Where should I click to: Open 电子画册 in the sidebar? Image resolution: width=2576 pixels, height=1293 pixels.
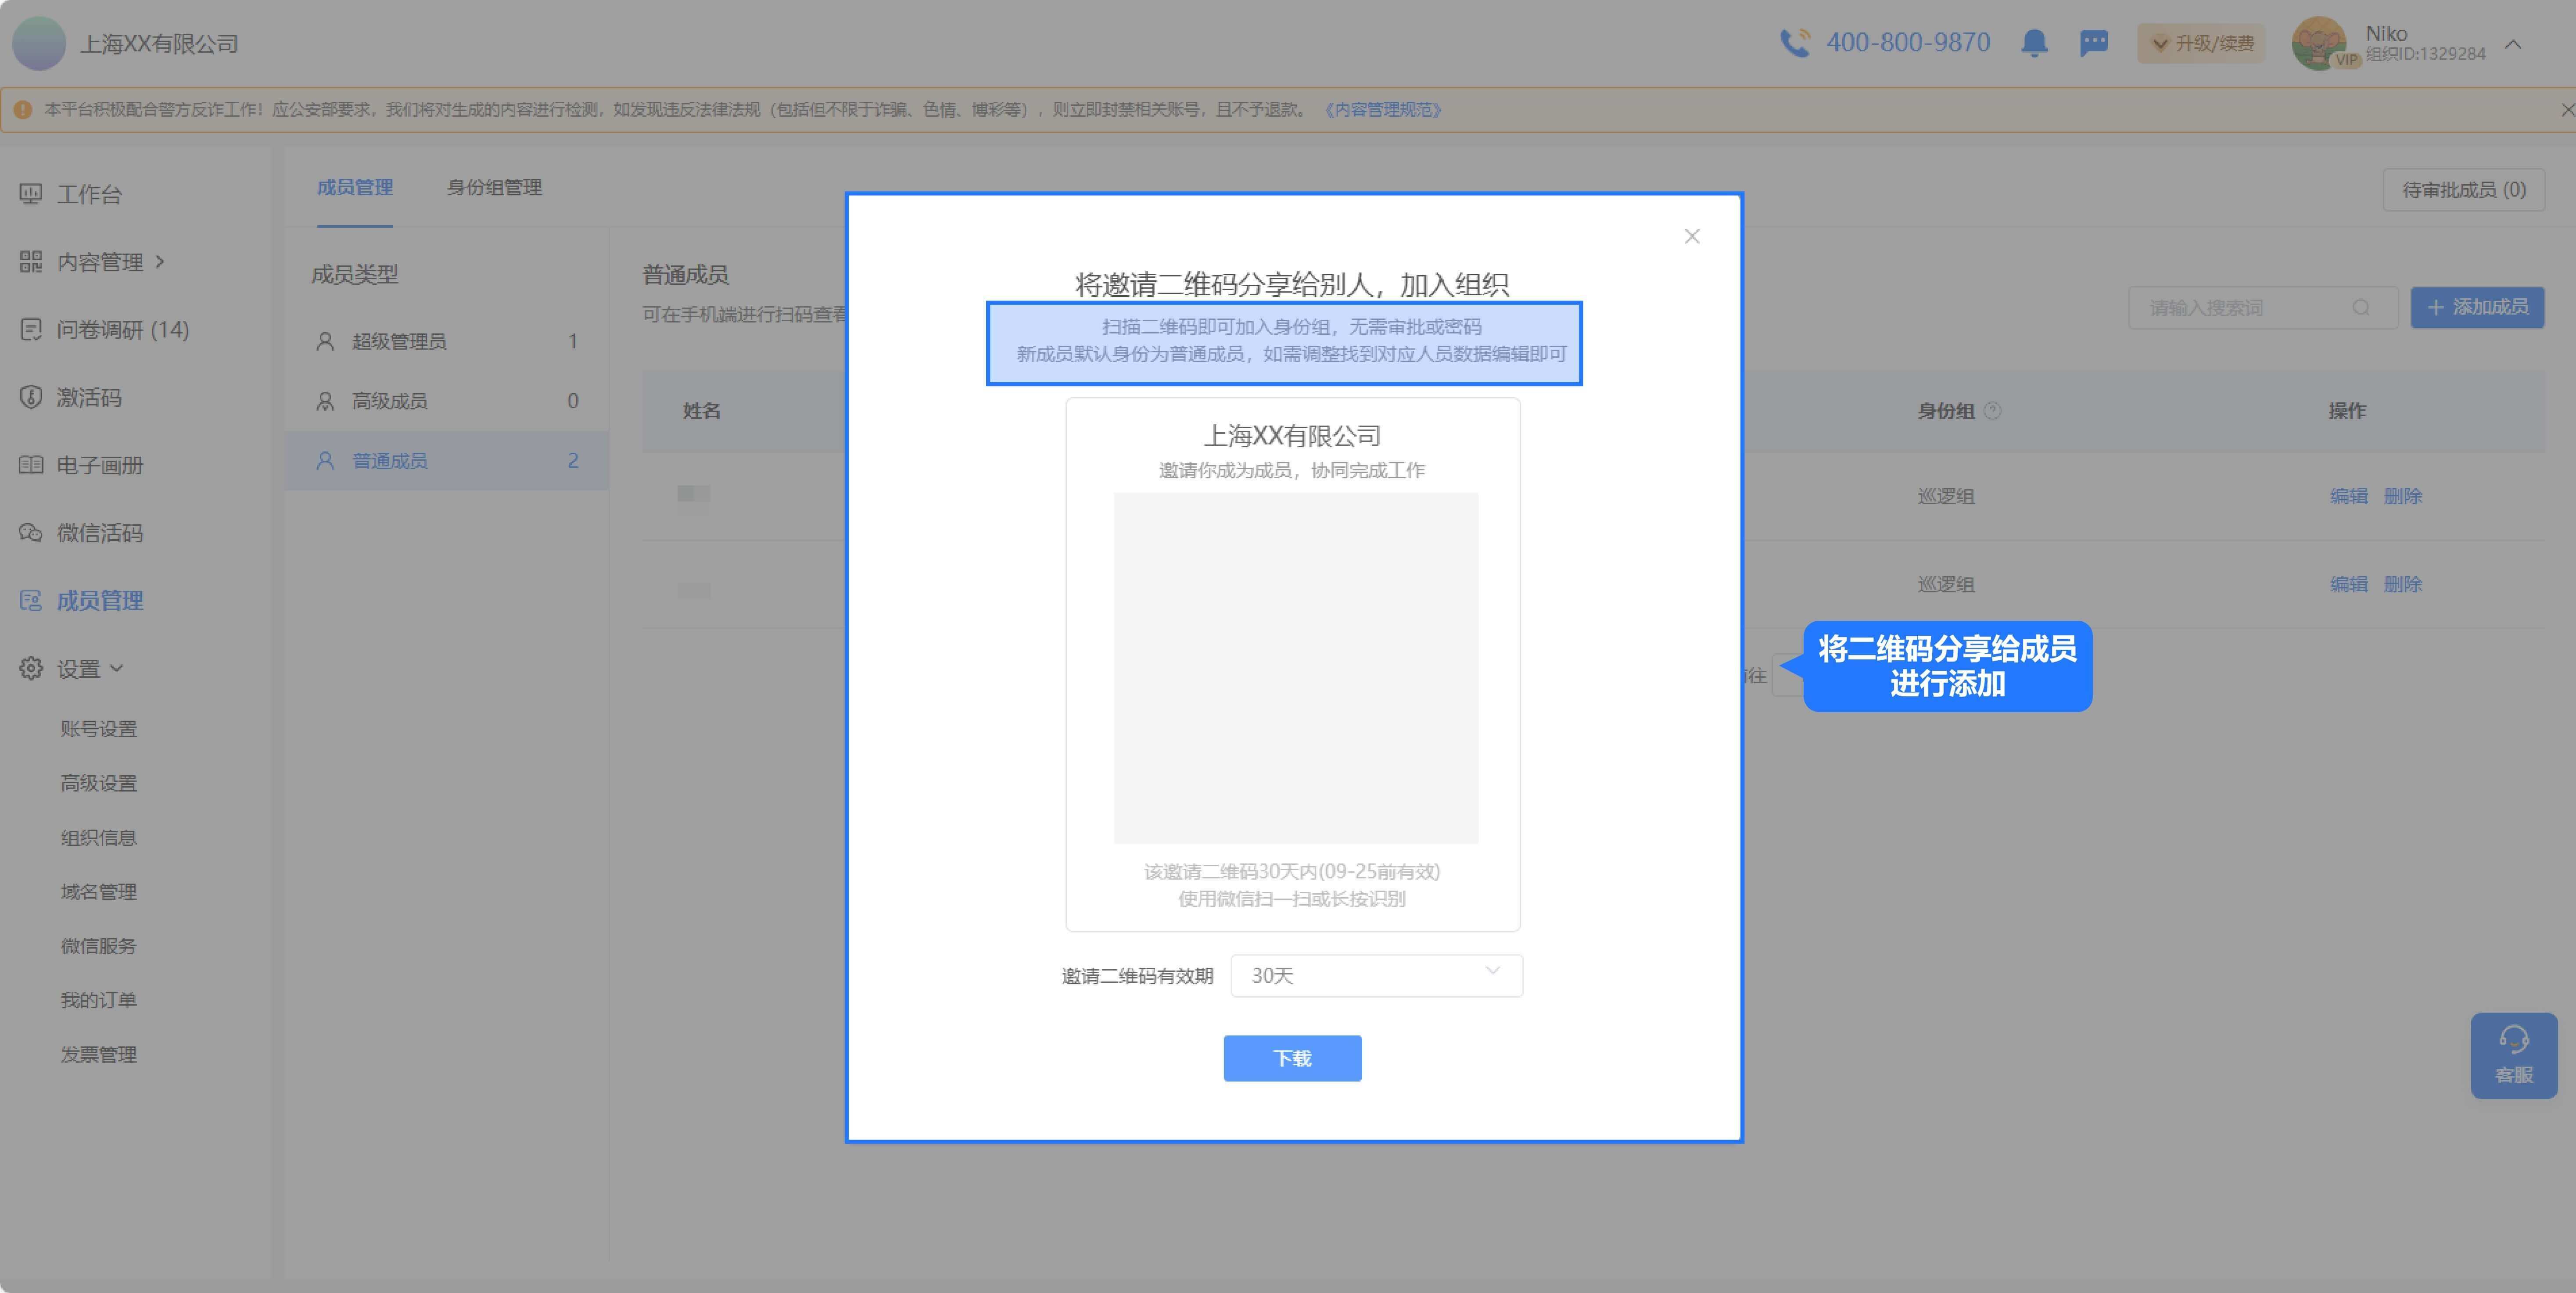point(99,465)
